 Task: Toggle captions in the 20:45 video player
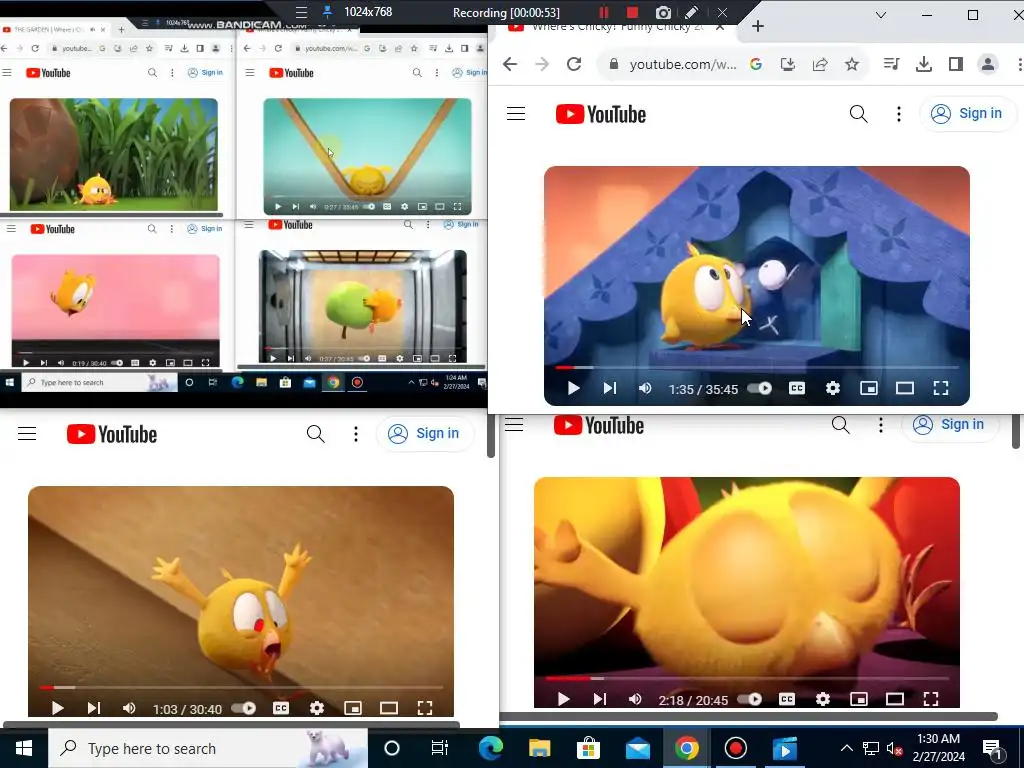pos(787,699)
